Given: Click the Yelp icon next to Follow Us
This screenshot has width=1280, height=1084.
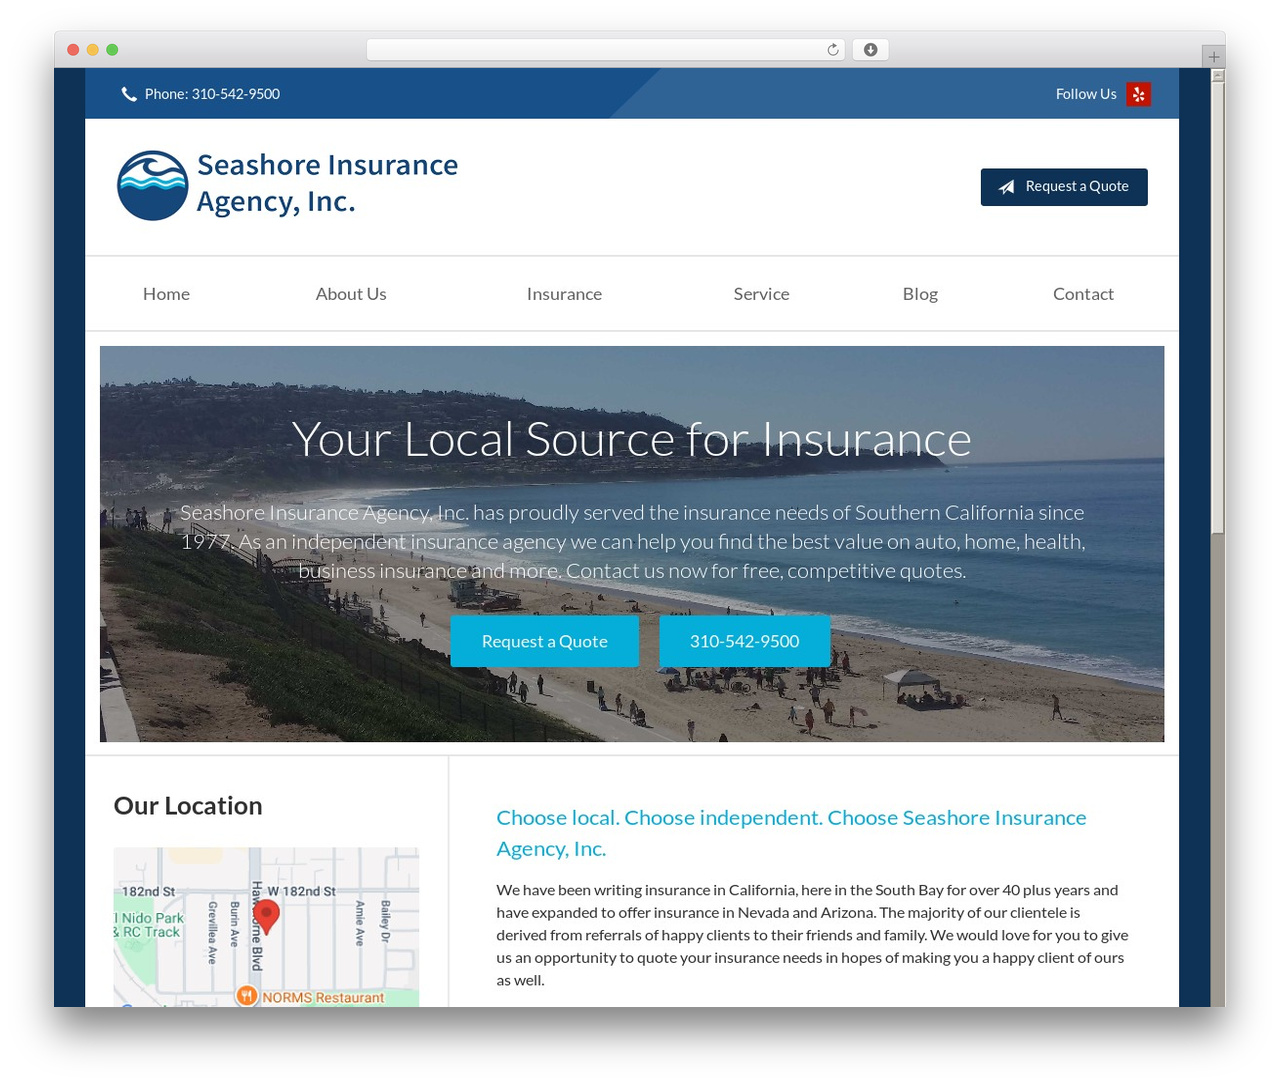Looking at the screenshot, I should coord(1138,94).
